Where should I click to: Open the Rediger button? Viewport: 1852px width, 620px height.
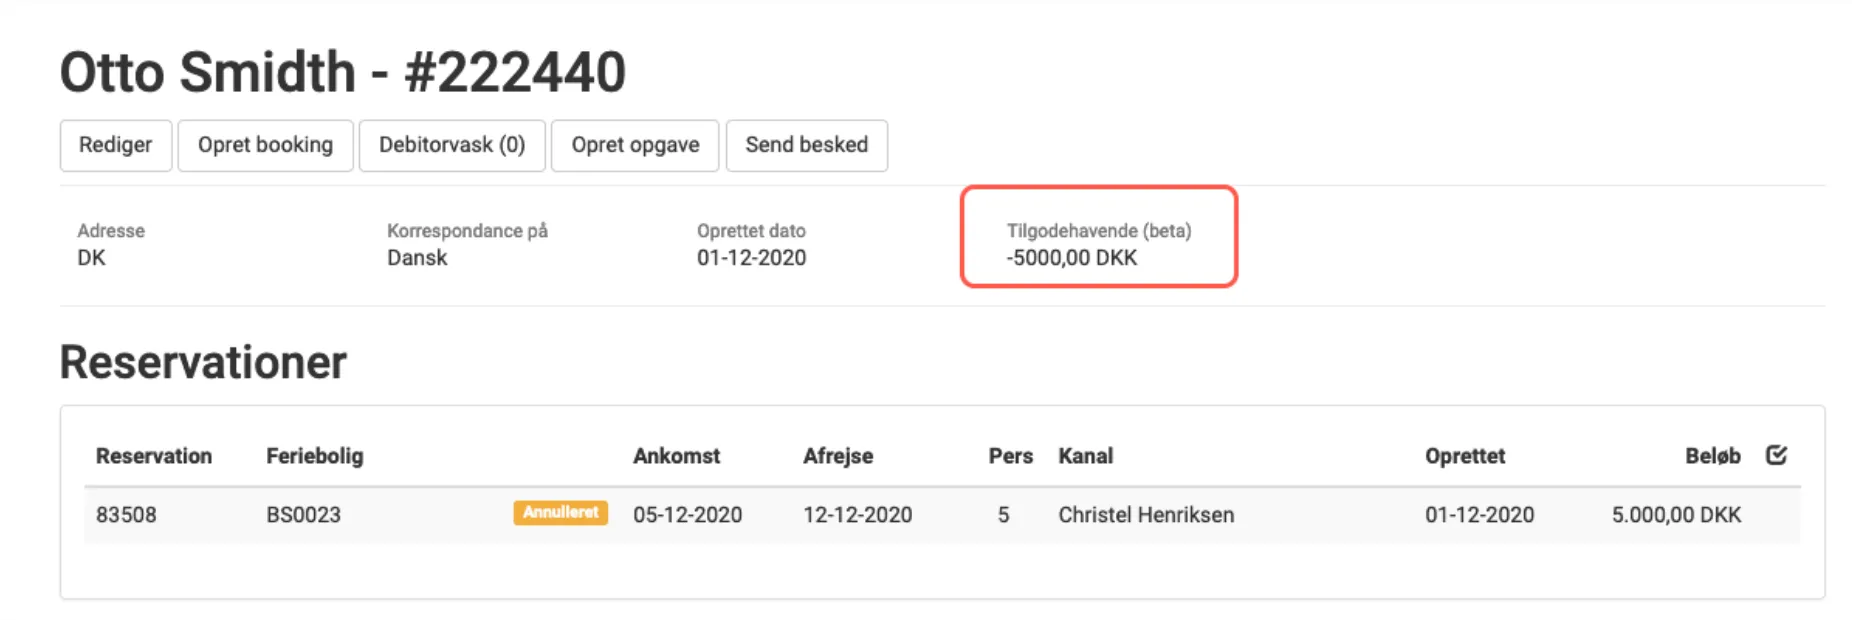tap(115, 145)
